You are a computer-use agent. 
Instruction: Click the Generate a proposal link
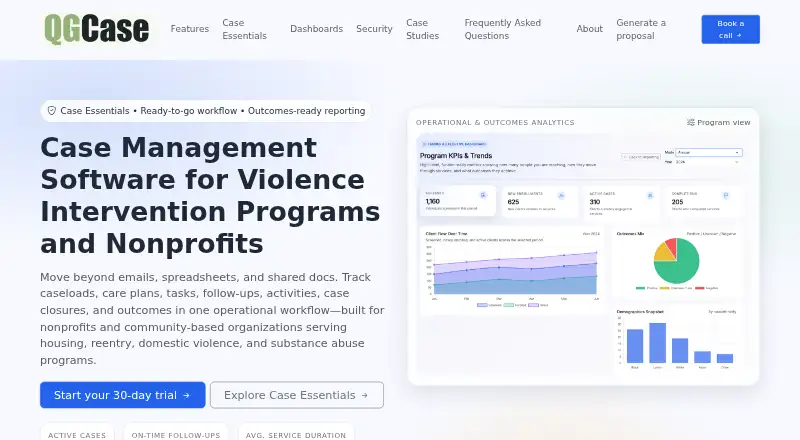[641, 29]
